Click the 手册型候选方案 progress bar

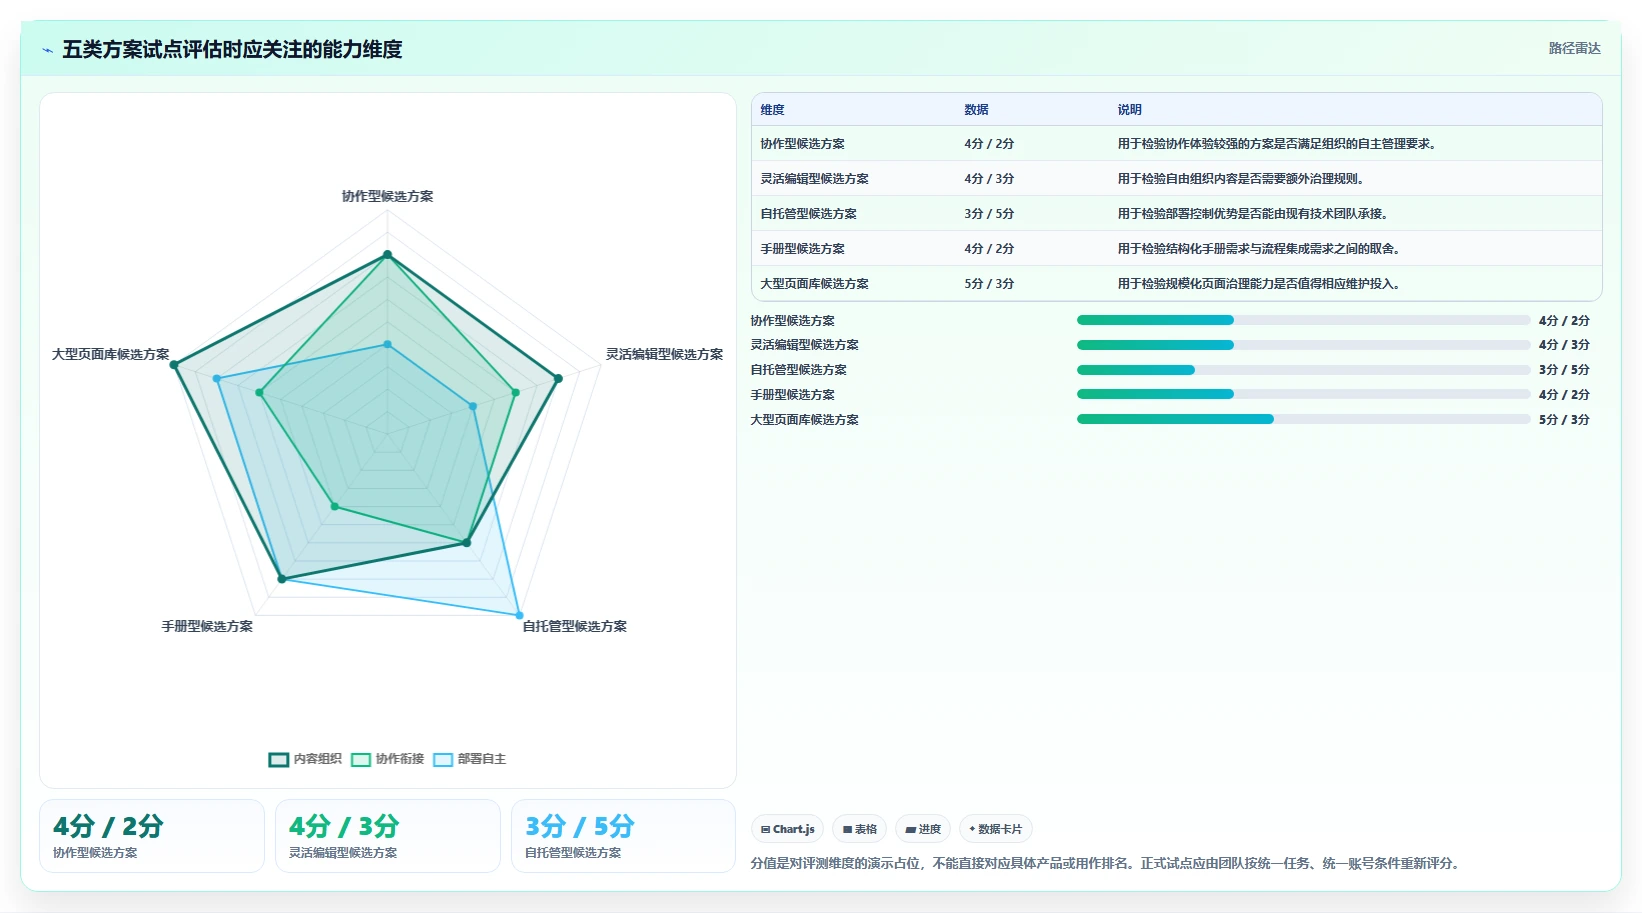point(1303,394)
